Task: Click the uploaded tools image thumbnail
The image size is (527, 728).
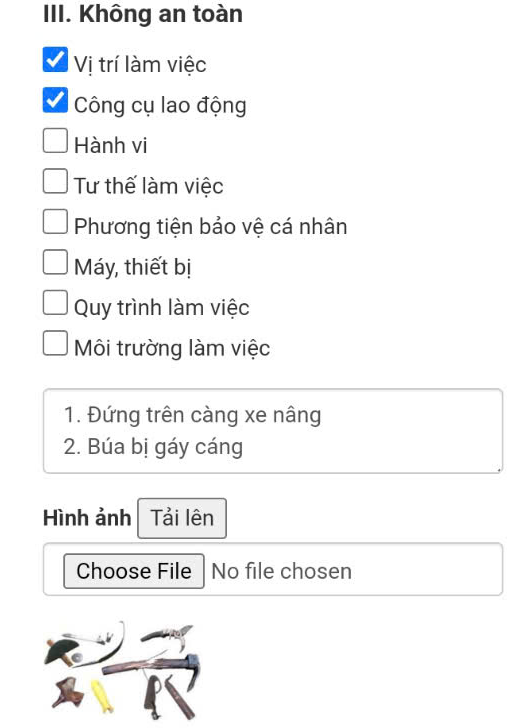Action: point(123,671)
